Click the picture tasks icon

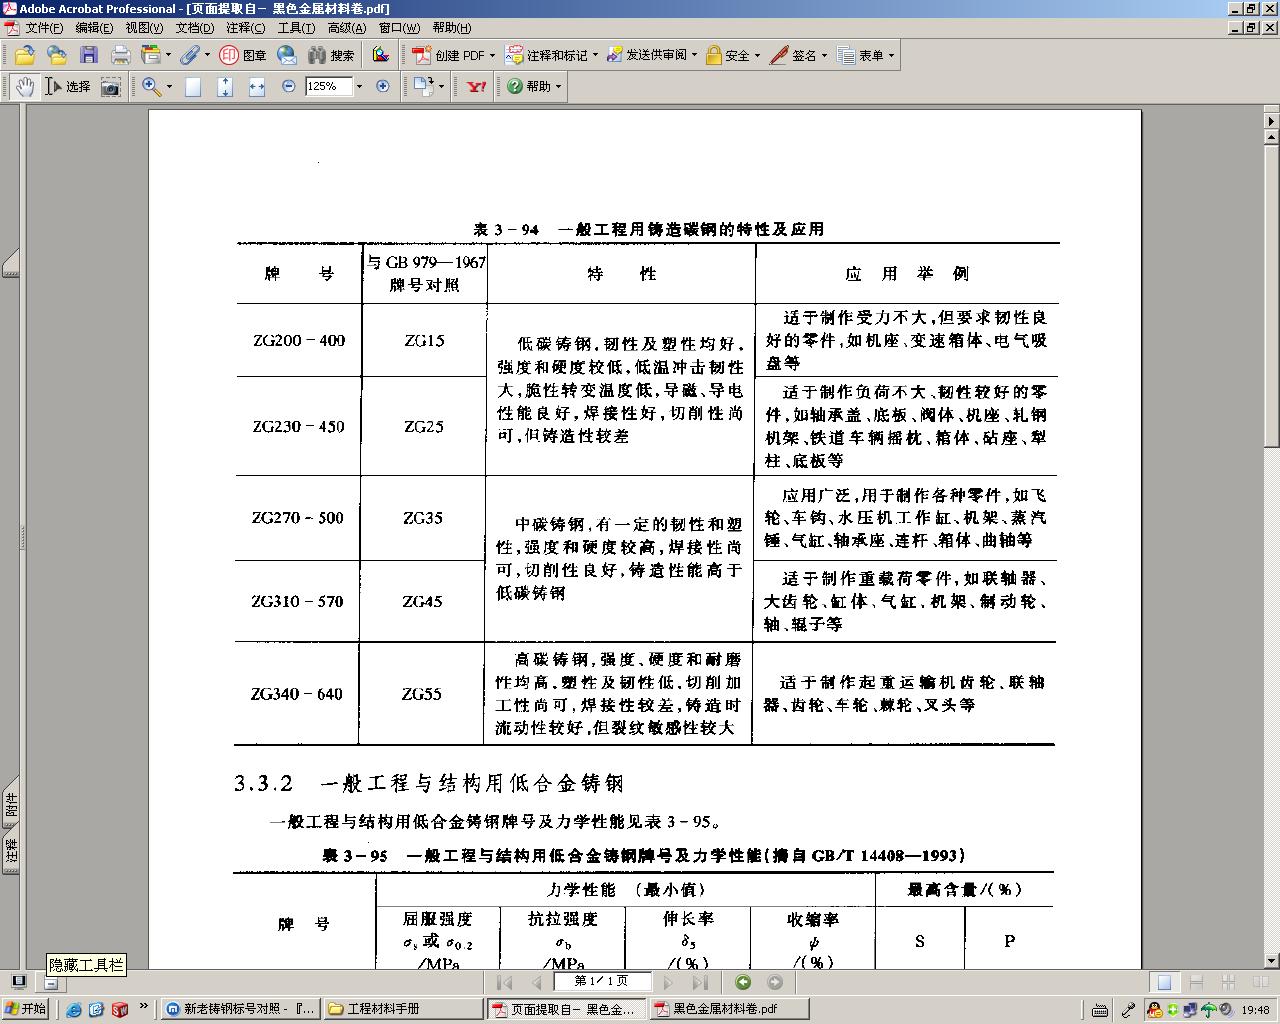[x=380, y=55]
